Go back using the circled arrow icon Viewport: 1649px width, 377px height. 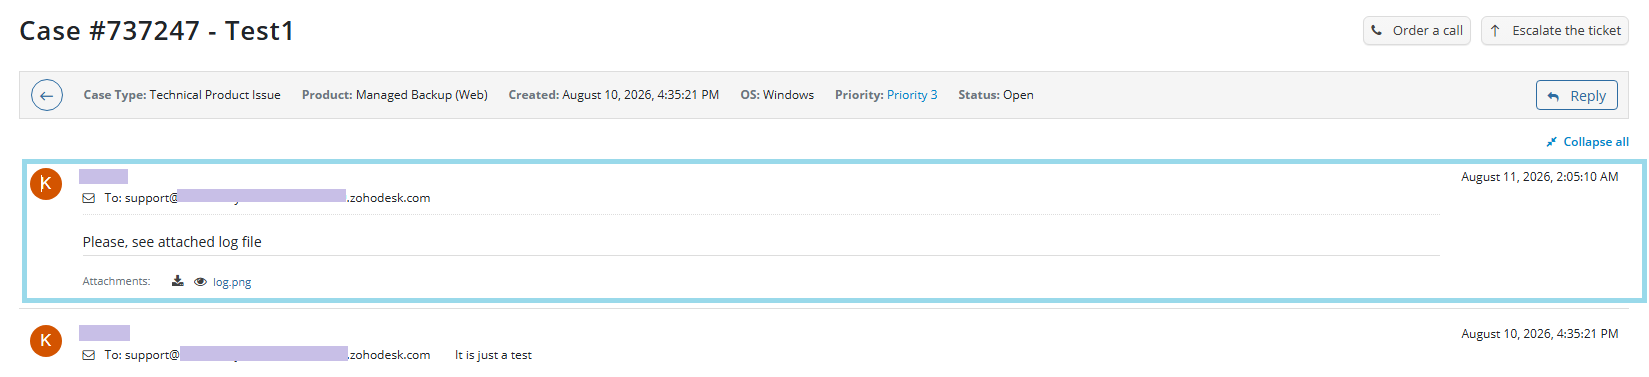pyautogui.click(x=47, y=95)
